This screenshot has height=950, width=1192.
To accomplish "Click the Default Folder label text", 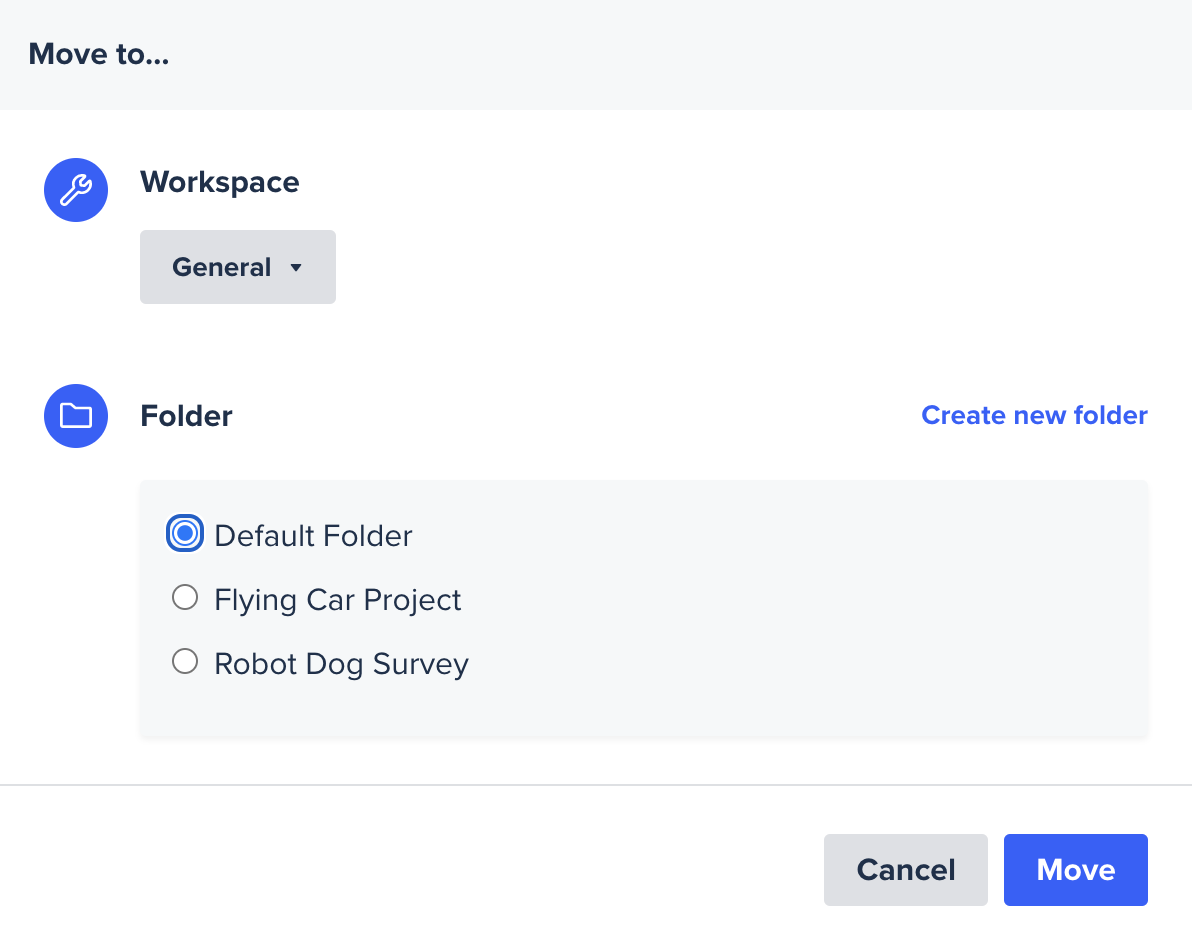I will pyautogui.click(x=313, y=536).
